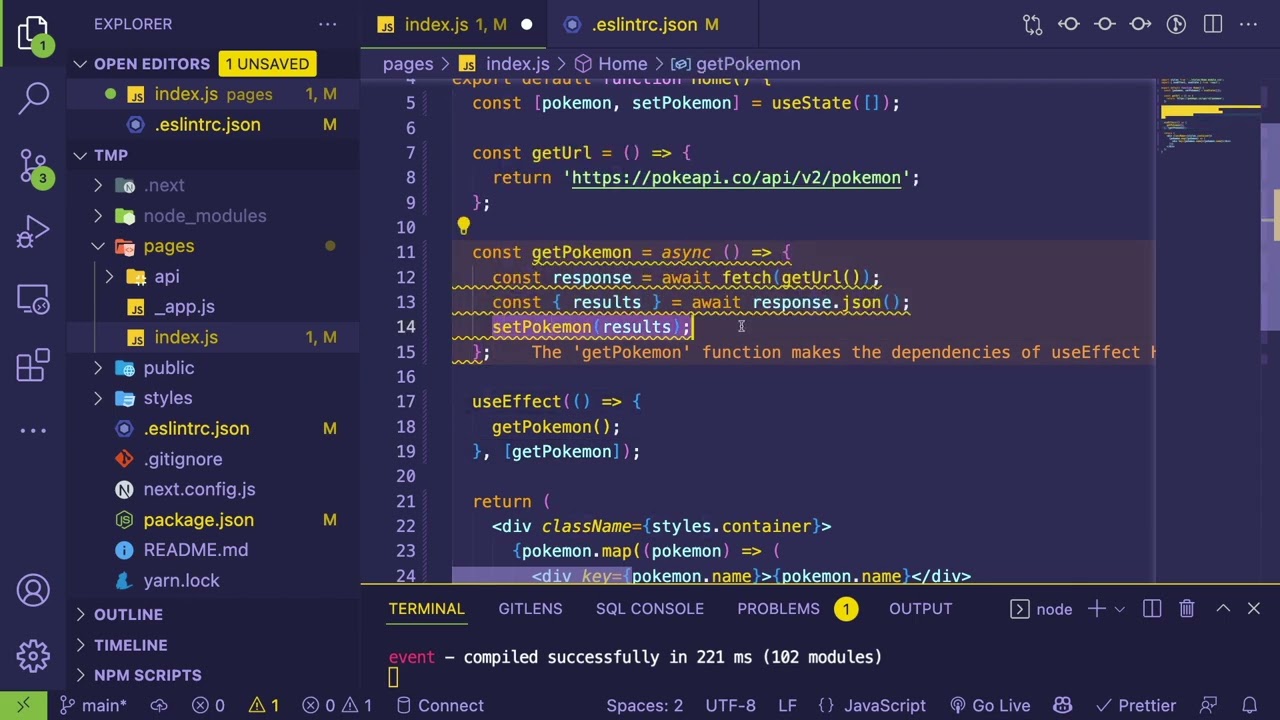Image resolution: width=1280 pixels, height=720 pixels.
Task: Toggle Go Live server
Action: (990, 705)
